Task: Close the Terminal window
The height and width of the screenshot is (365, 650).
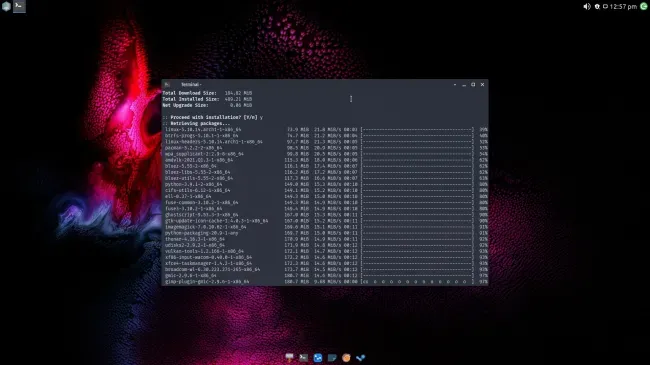Action: 482,85
